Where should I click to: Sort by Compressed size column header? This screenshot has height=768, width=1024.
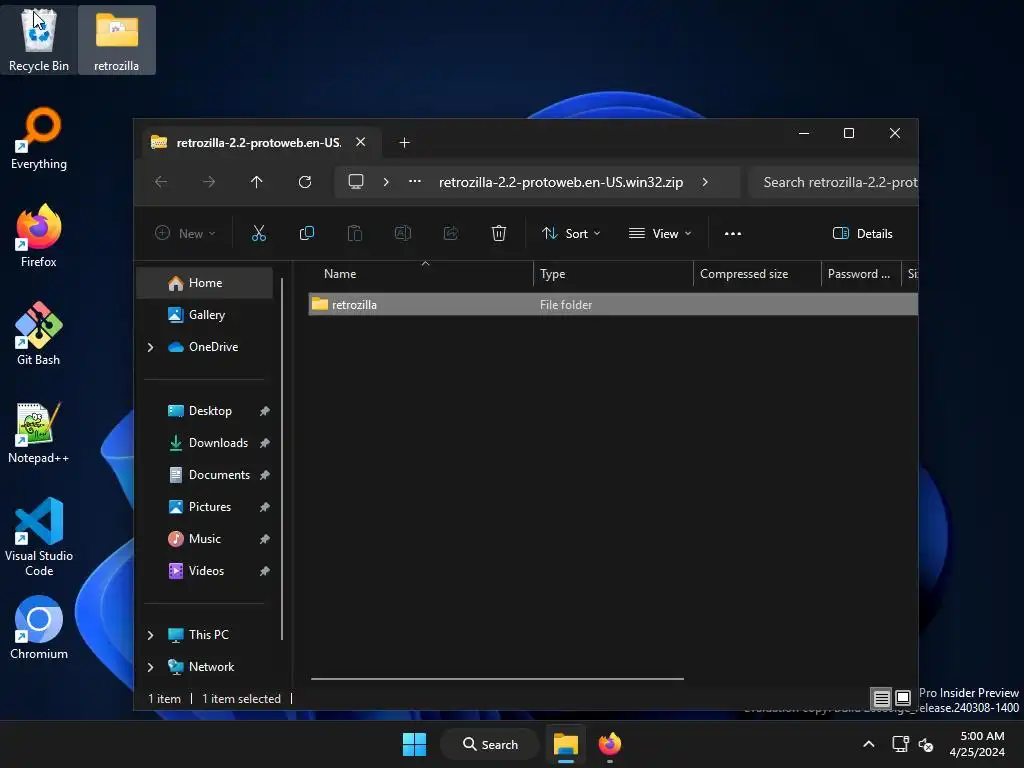pos(756,274)
